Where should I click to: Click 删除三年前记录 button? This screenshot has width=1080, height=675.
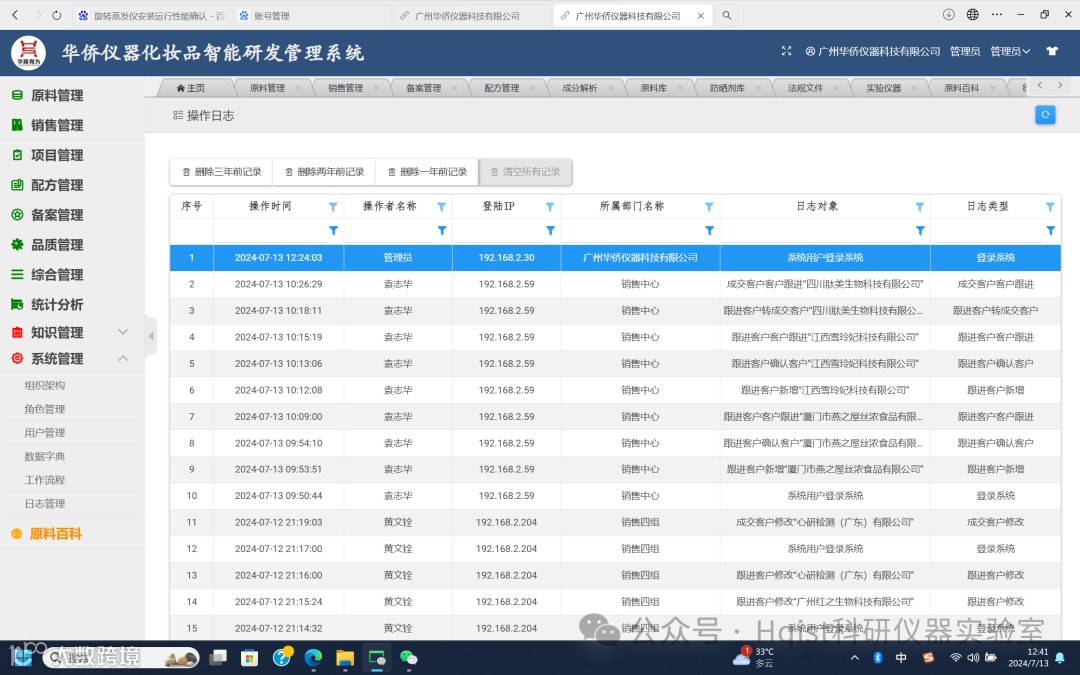coord(221,172)
